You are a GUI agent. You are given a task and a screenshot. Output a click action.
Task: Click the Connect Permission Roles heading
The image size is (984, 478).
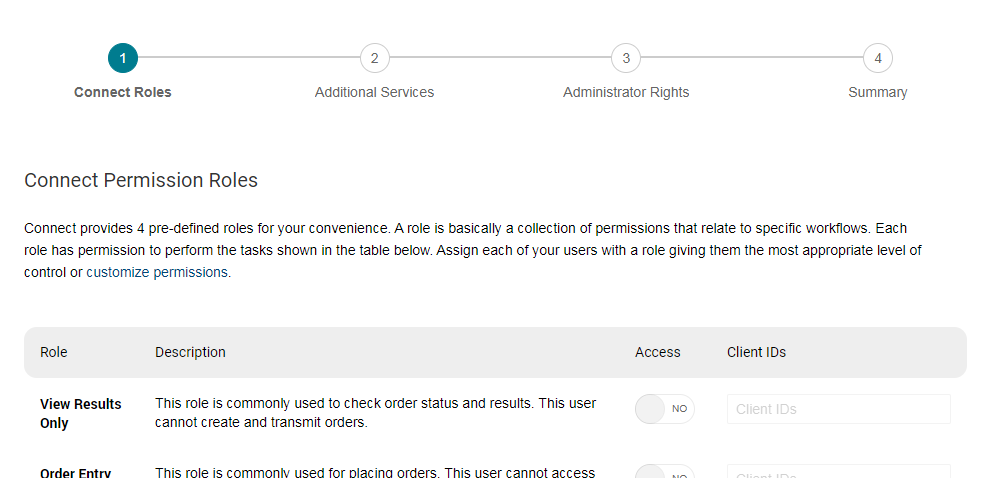coord(141,181)
